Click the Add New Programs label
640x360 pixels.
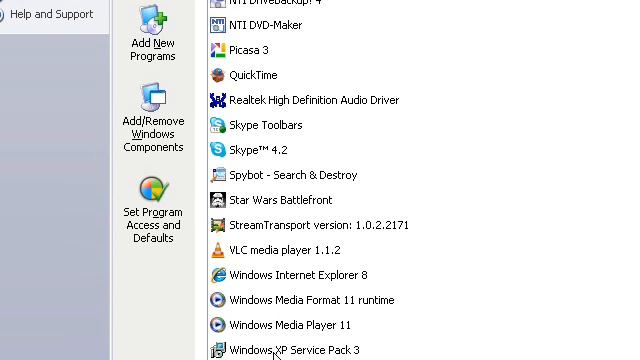coord(153,49)
